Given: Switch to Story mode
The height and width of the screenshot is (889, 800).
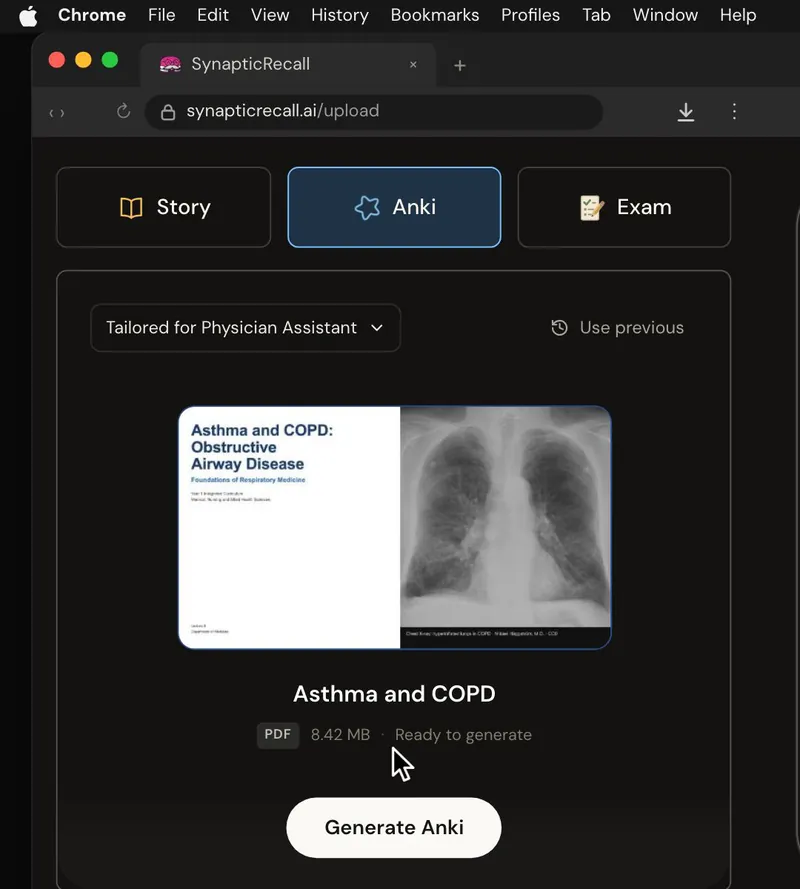Looking at the screenshot, I should (x=164, y=208).
